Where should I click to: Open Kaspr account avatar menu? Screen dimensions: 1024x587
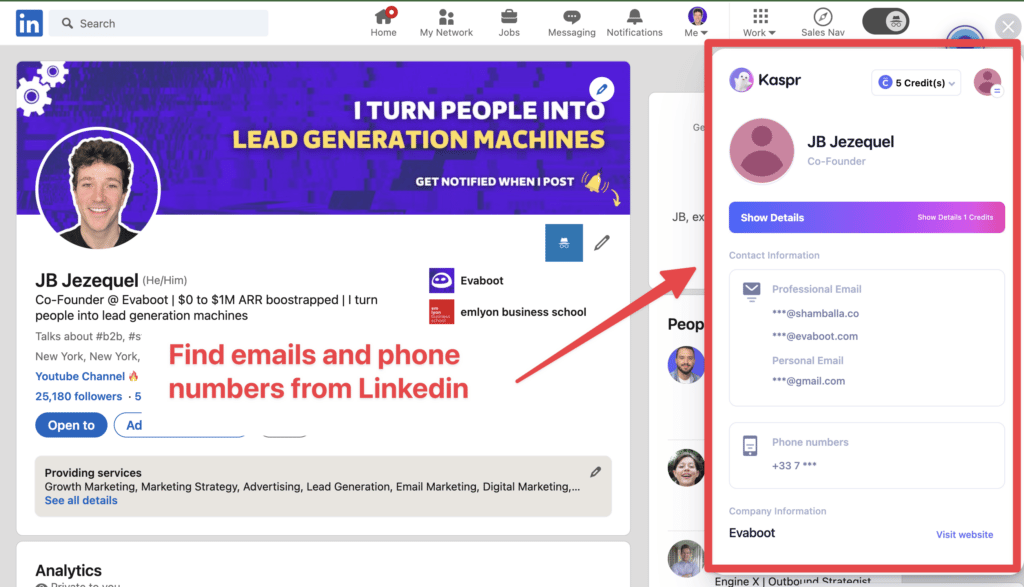click(987, 82)
